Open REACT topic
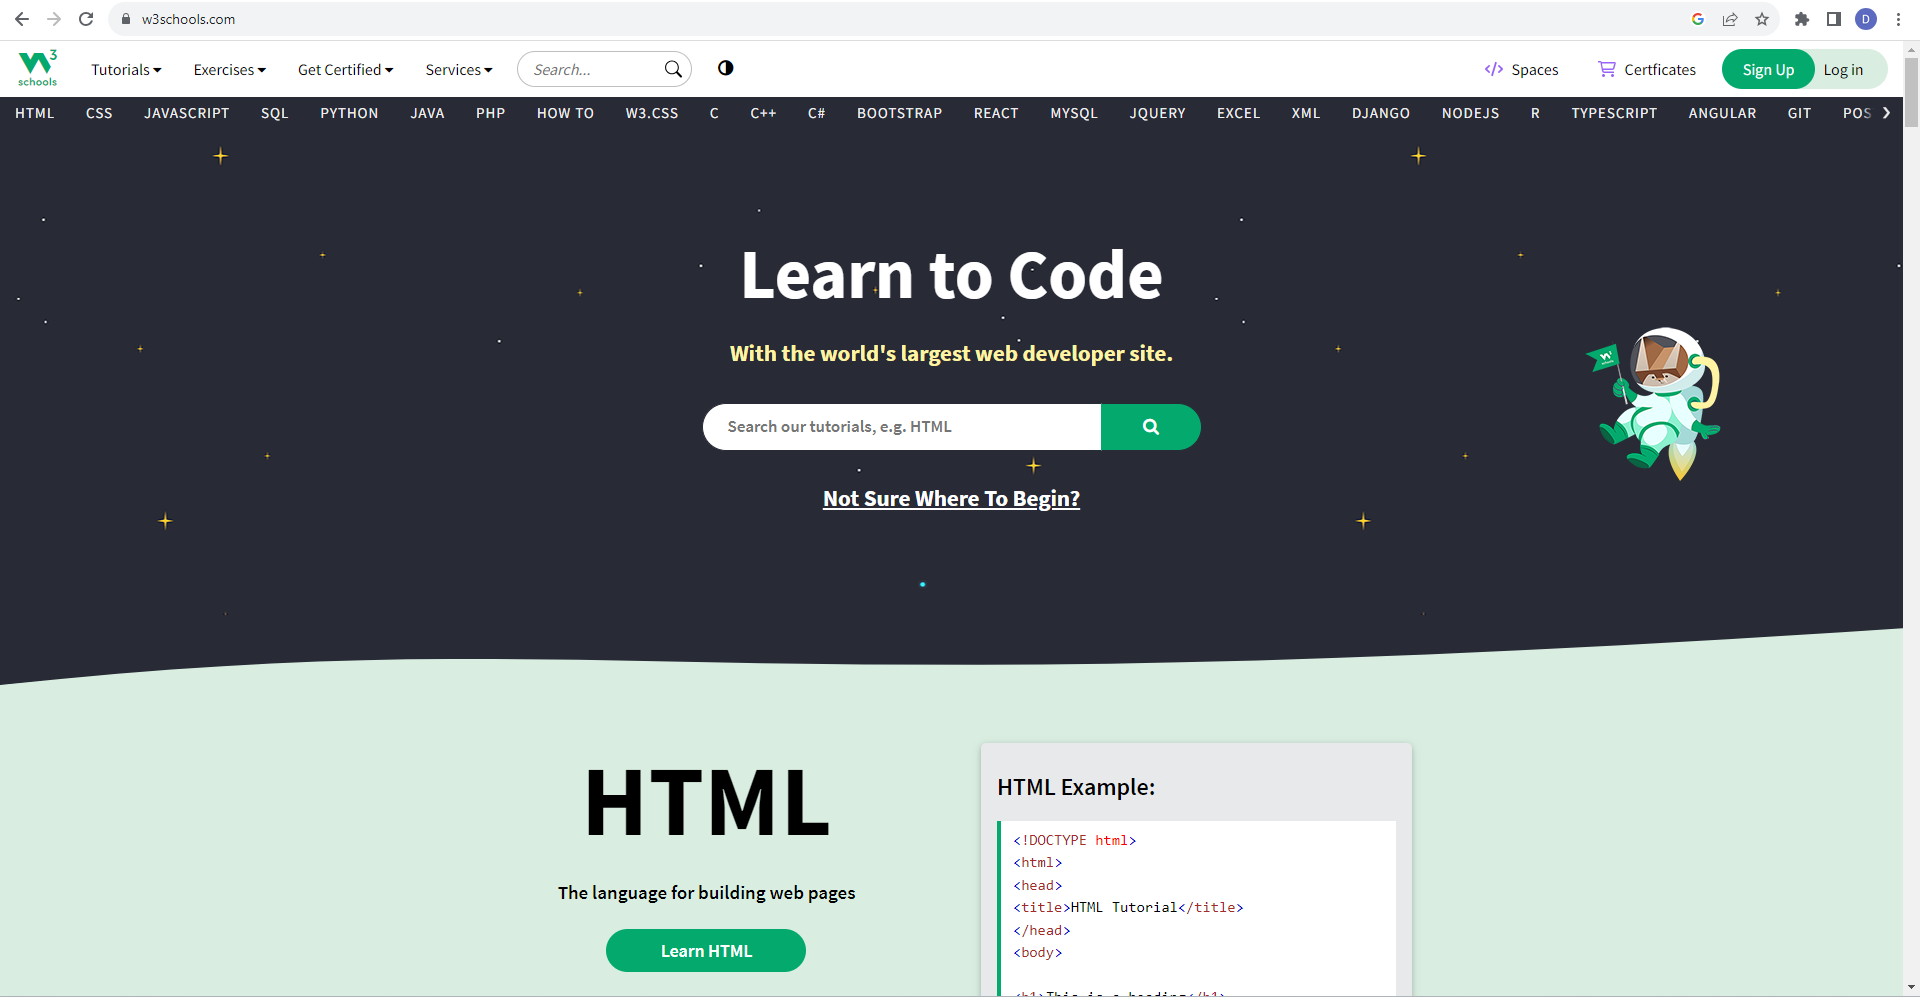1920x997 pixels. 996,113
